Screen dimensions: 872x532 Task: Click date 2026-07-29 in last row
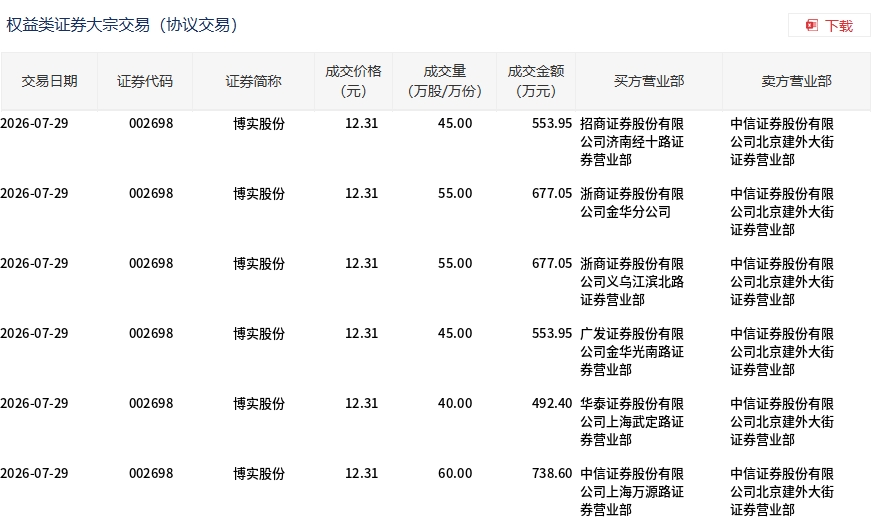coord(34,474)
